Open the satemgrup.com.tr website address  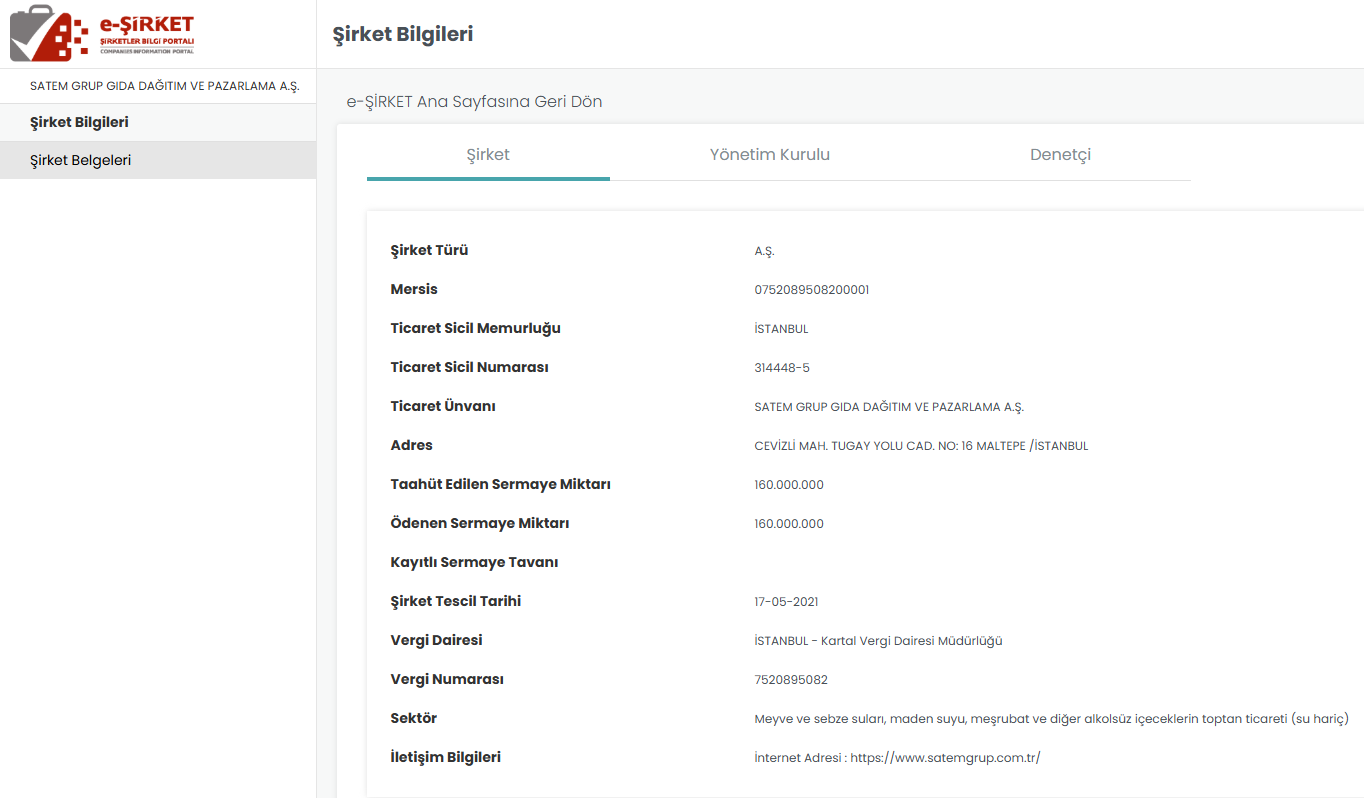tap(945, 758)
